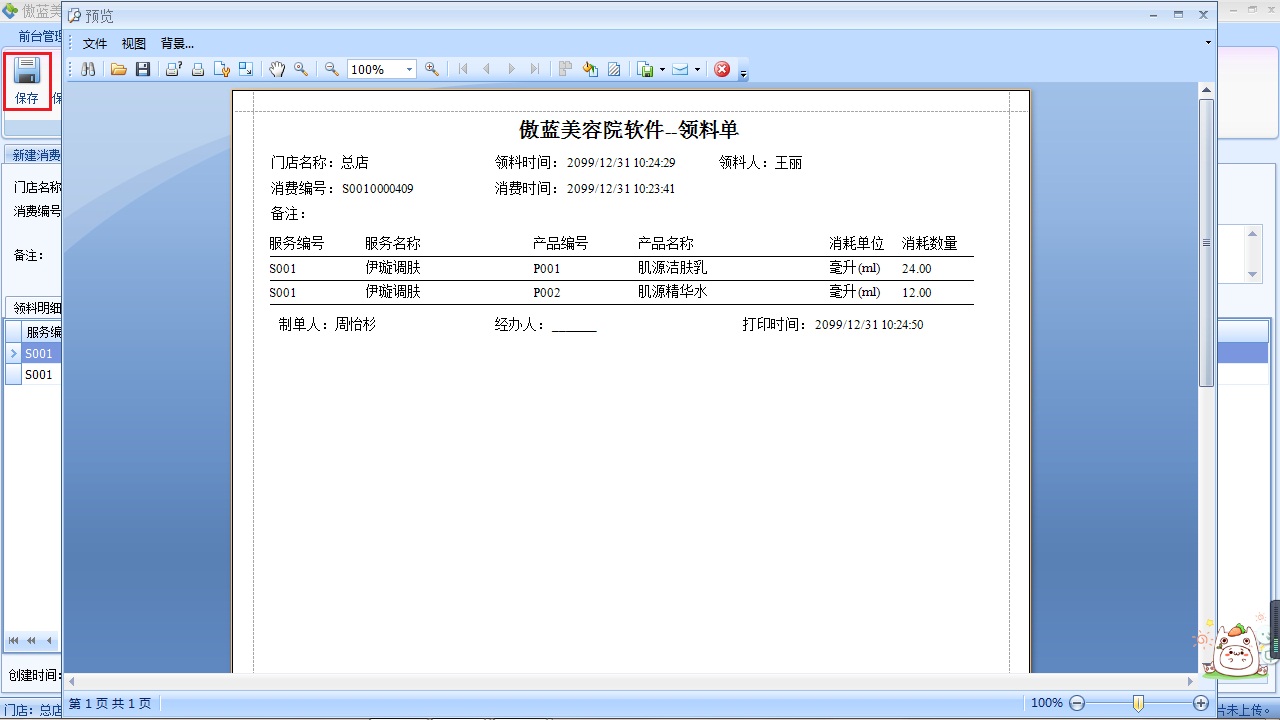Open a saved report using the folder icon

118,69
